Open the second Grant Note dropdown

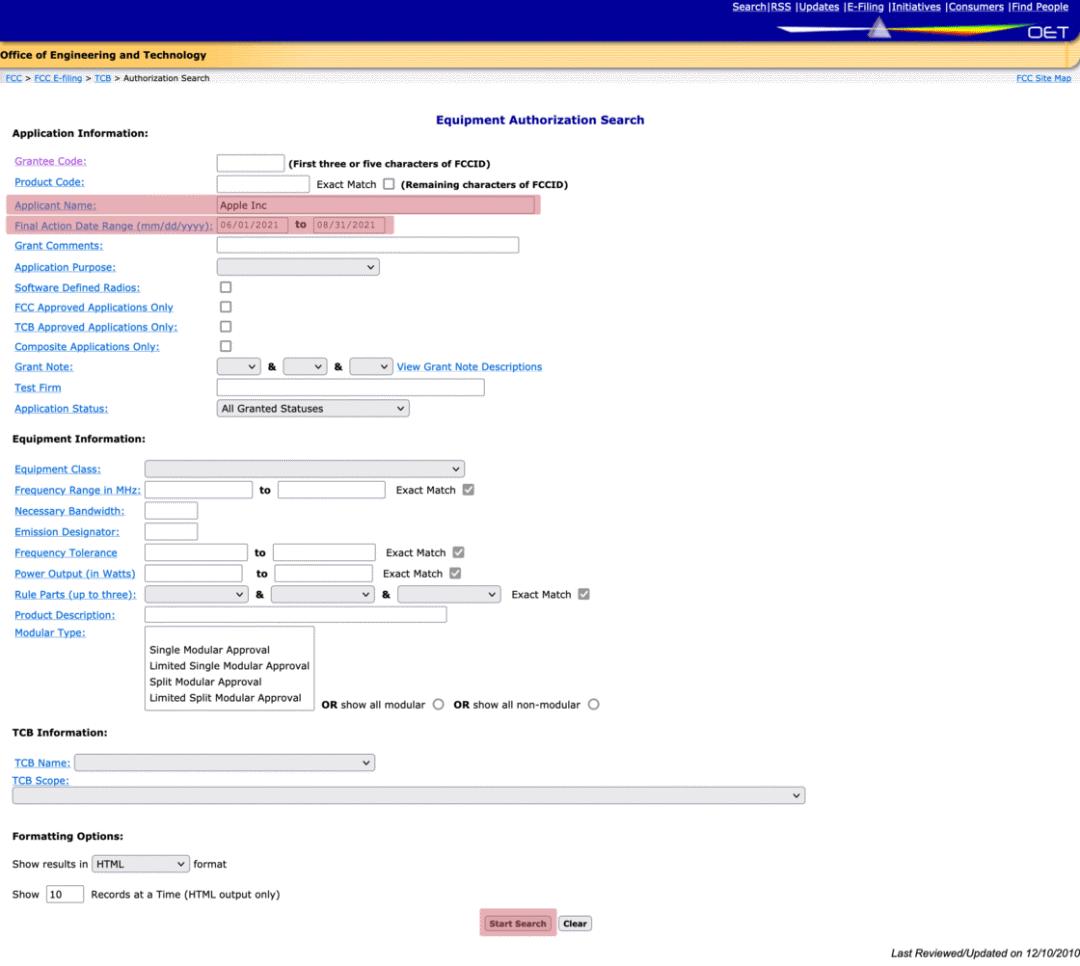[304, 367]
